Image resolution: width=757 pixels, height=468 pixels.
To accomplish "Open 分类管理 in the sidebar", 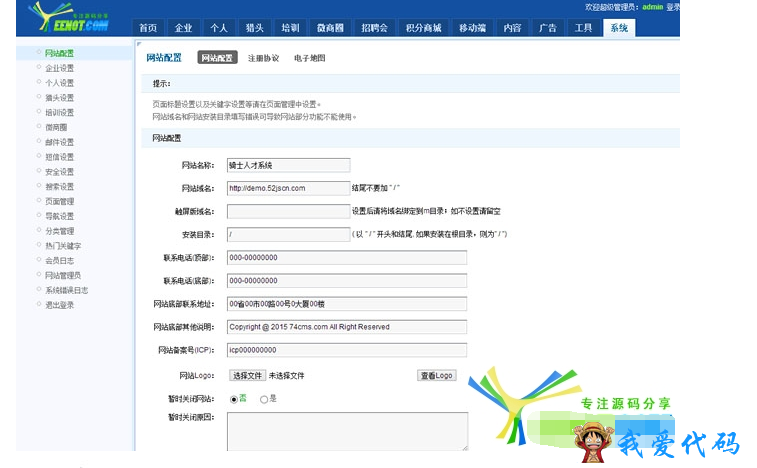I will coord(59,231).
